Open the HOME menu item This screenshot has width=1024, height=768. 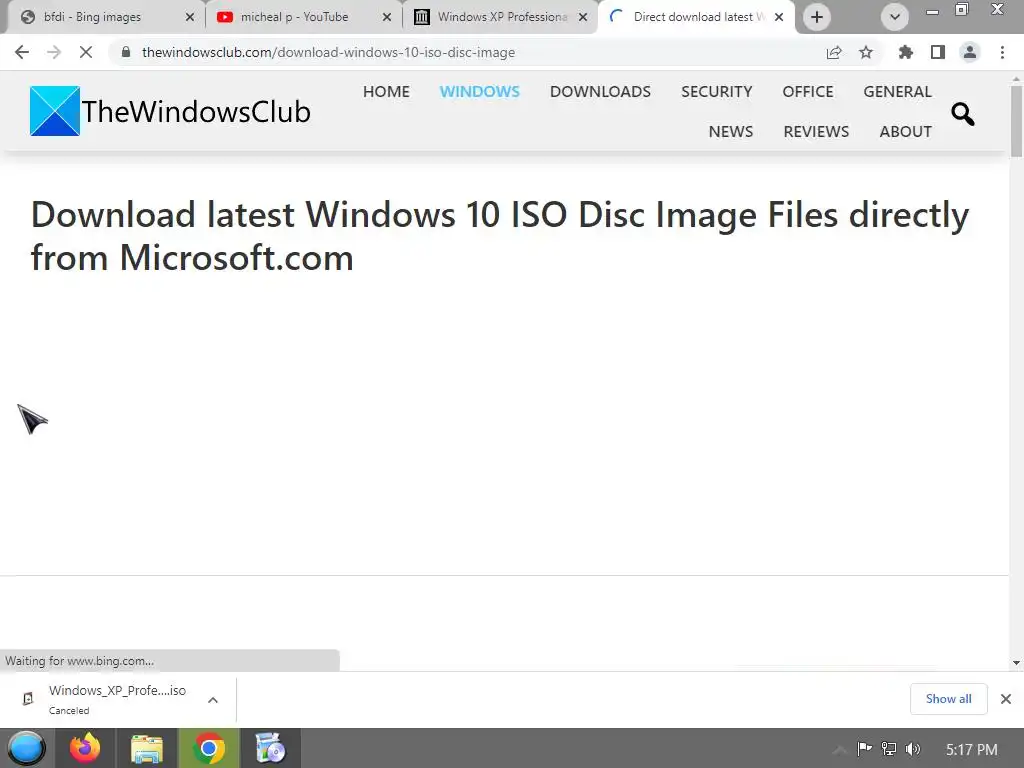(x=386, y=91)
